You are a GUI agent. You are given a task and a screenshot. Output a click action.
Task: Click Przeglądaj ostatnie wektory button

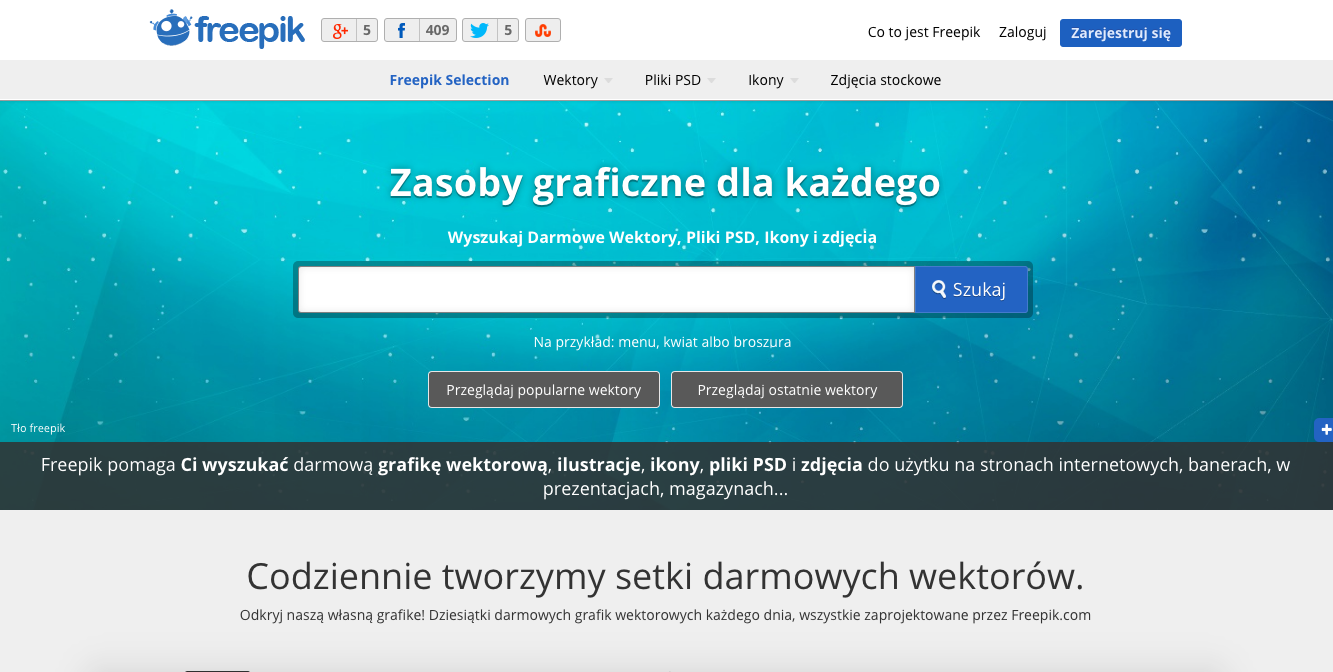786,390
